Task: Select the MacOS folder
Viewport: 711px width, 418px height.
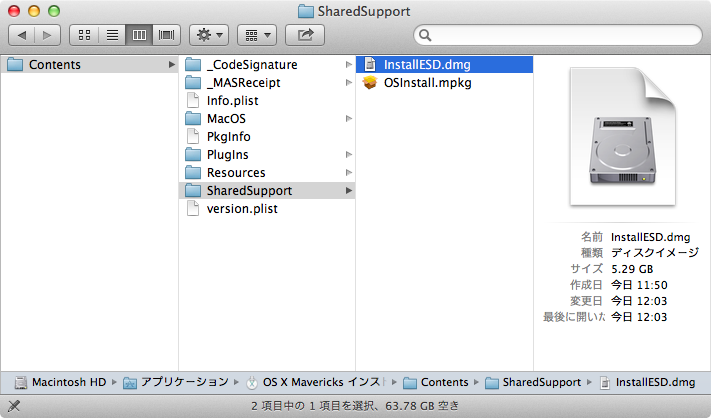Action: [268, 119]
